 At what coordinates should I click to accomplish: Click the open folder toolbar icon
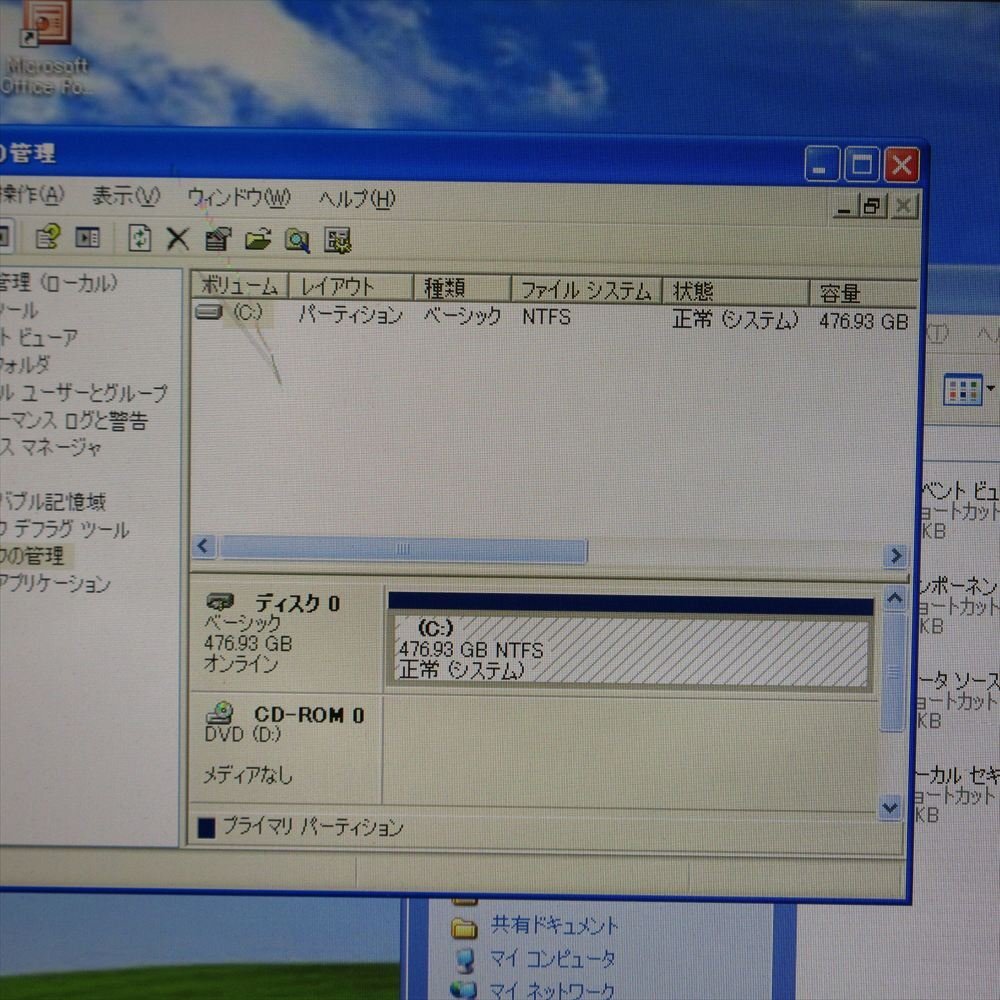coord(258,240)
